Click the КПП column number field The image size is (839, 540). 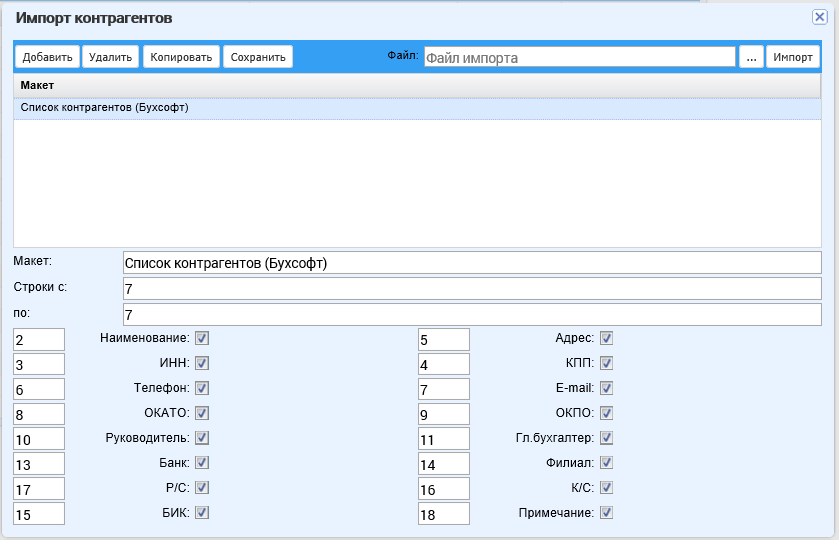444,364
